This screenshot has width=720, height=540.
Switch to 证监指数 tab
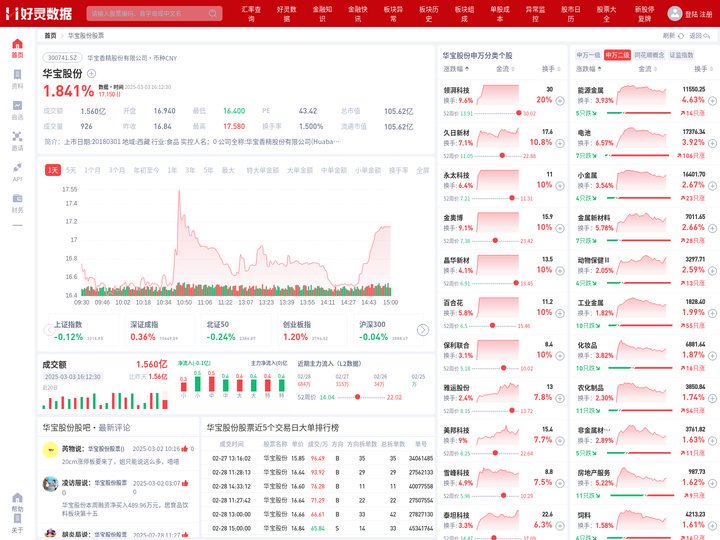tap(681, 55)
